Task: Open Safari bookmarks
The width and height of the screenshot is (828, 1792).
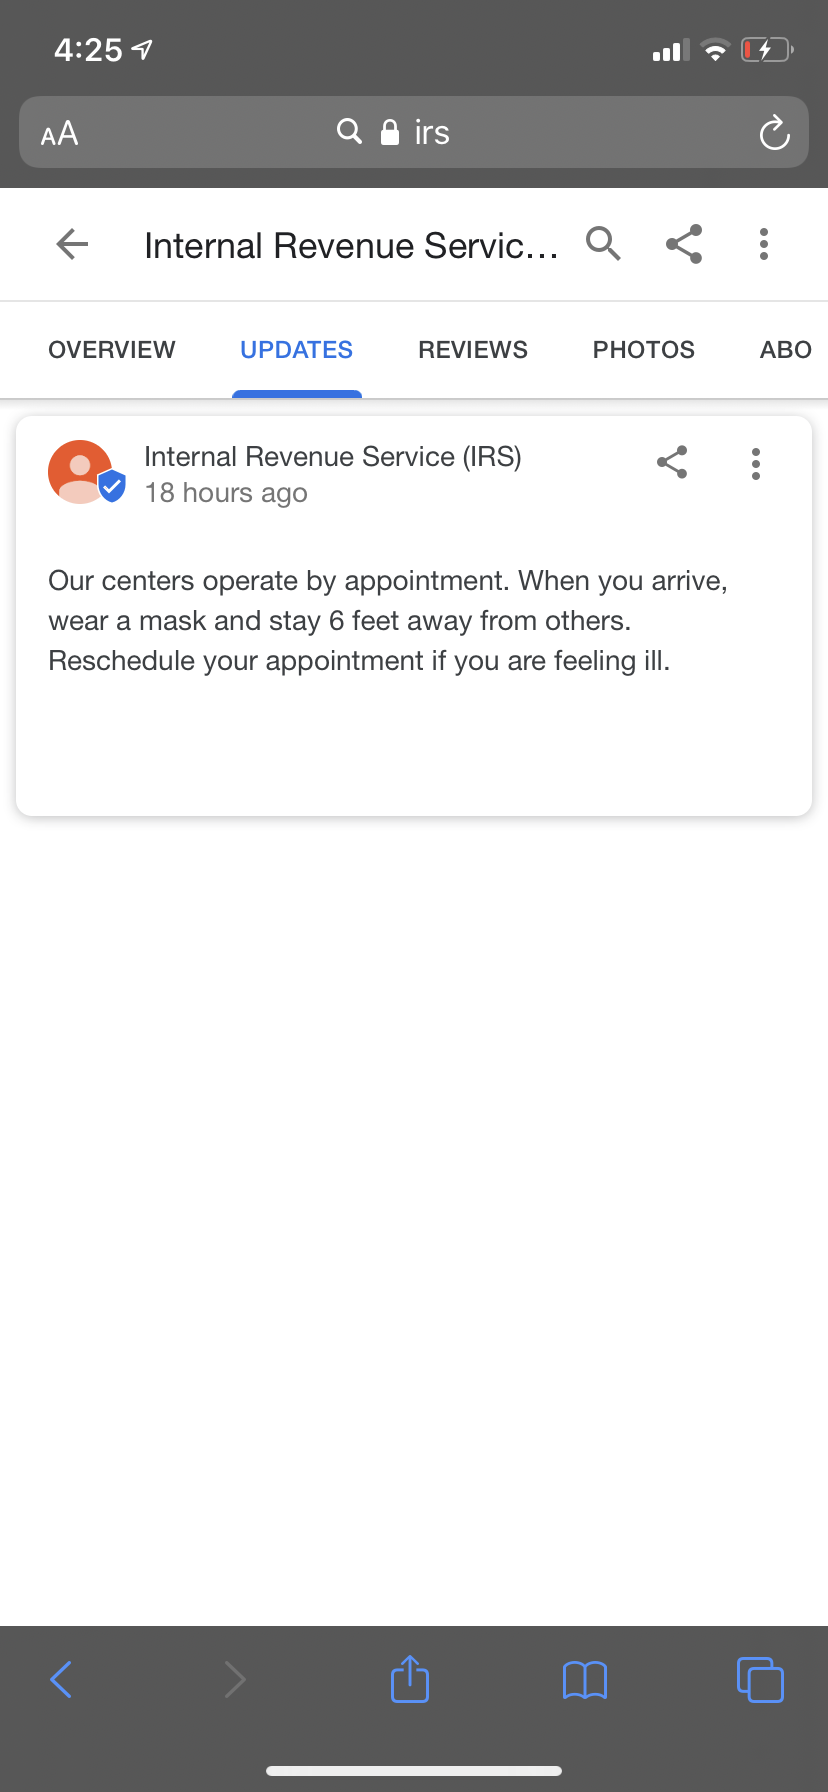Action: tap(585, 1679)
